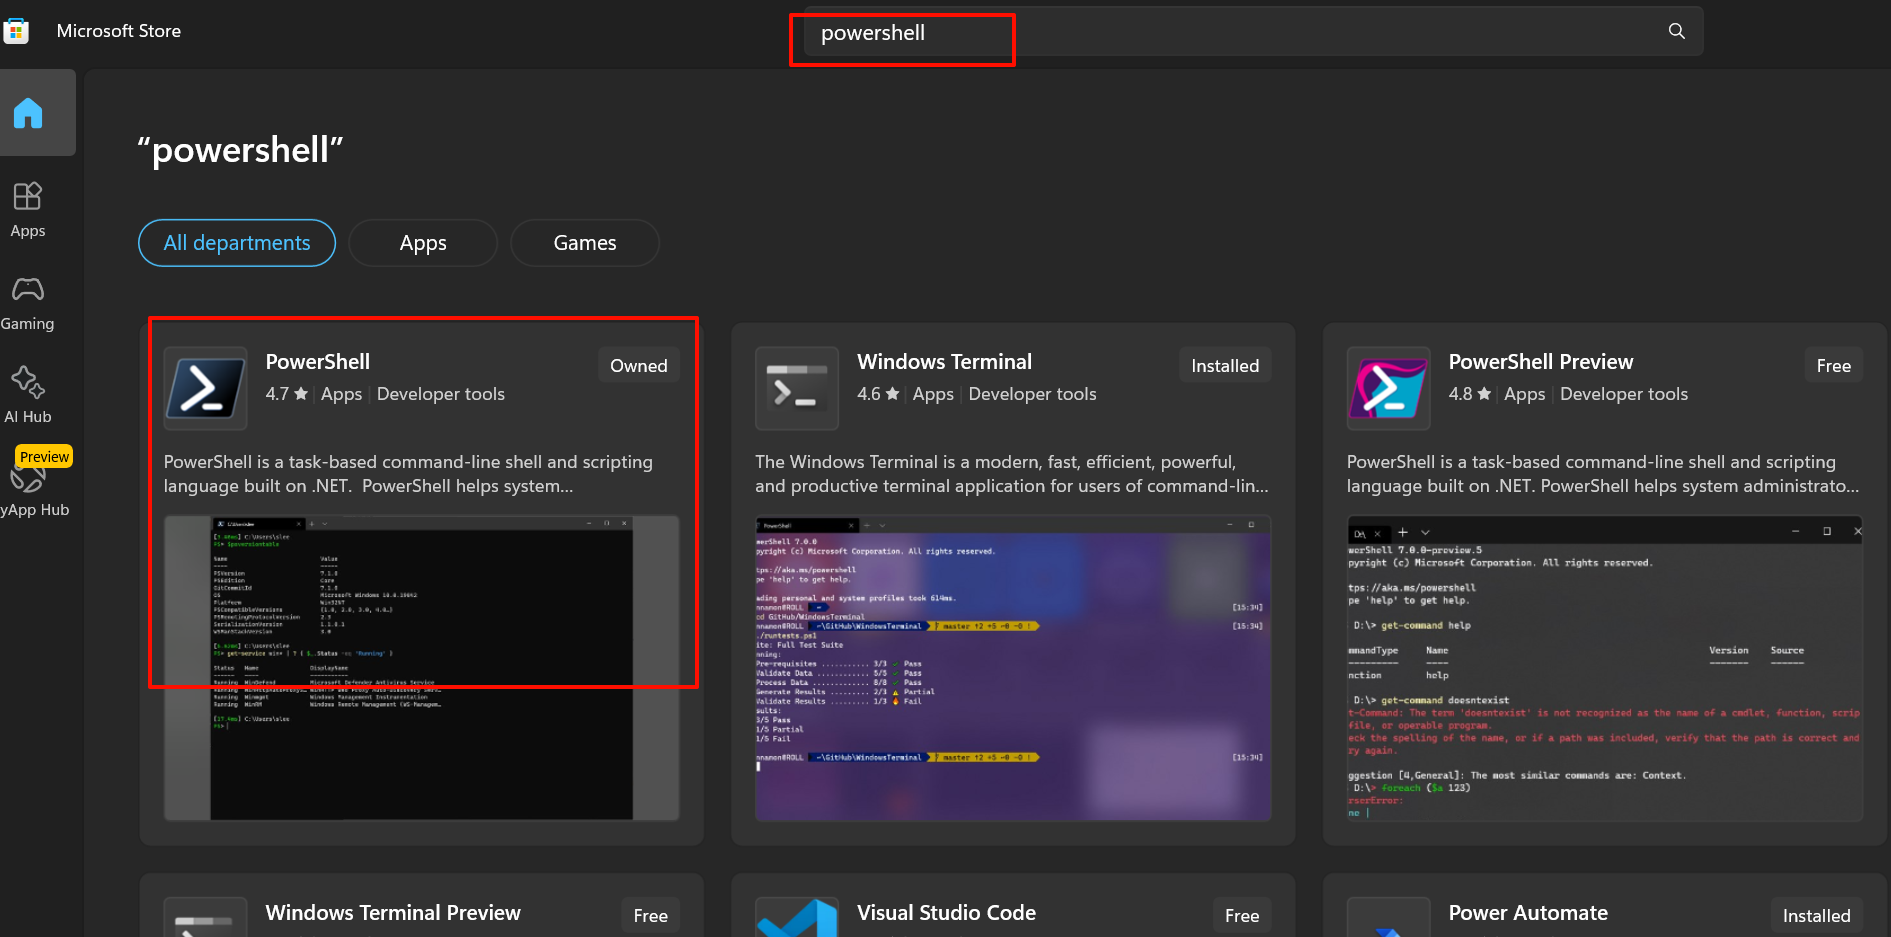
Task: Click the Free badge on Visual Studio Code
Action: tap(1242, 915)
